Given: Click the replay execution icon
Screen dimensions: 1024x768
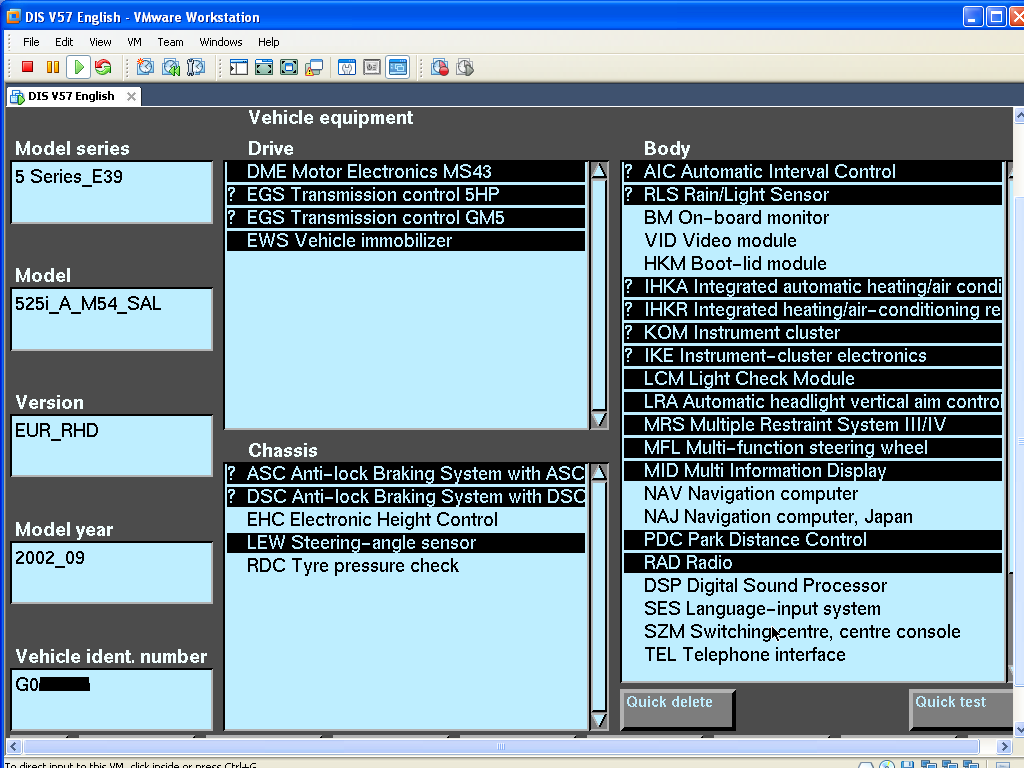Looking at the screenshot, I should coord(465,67).
